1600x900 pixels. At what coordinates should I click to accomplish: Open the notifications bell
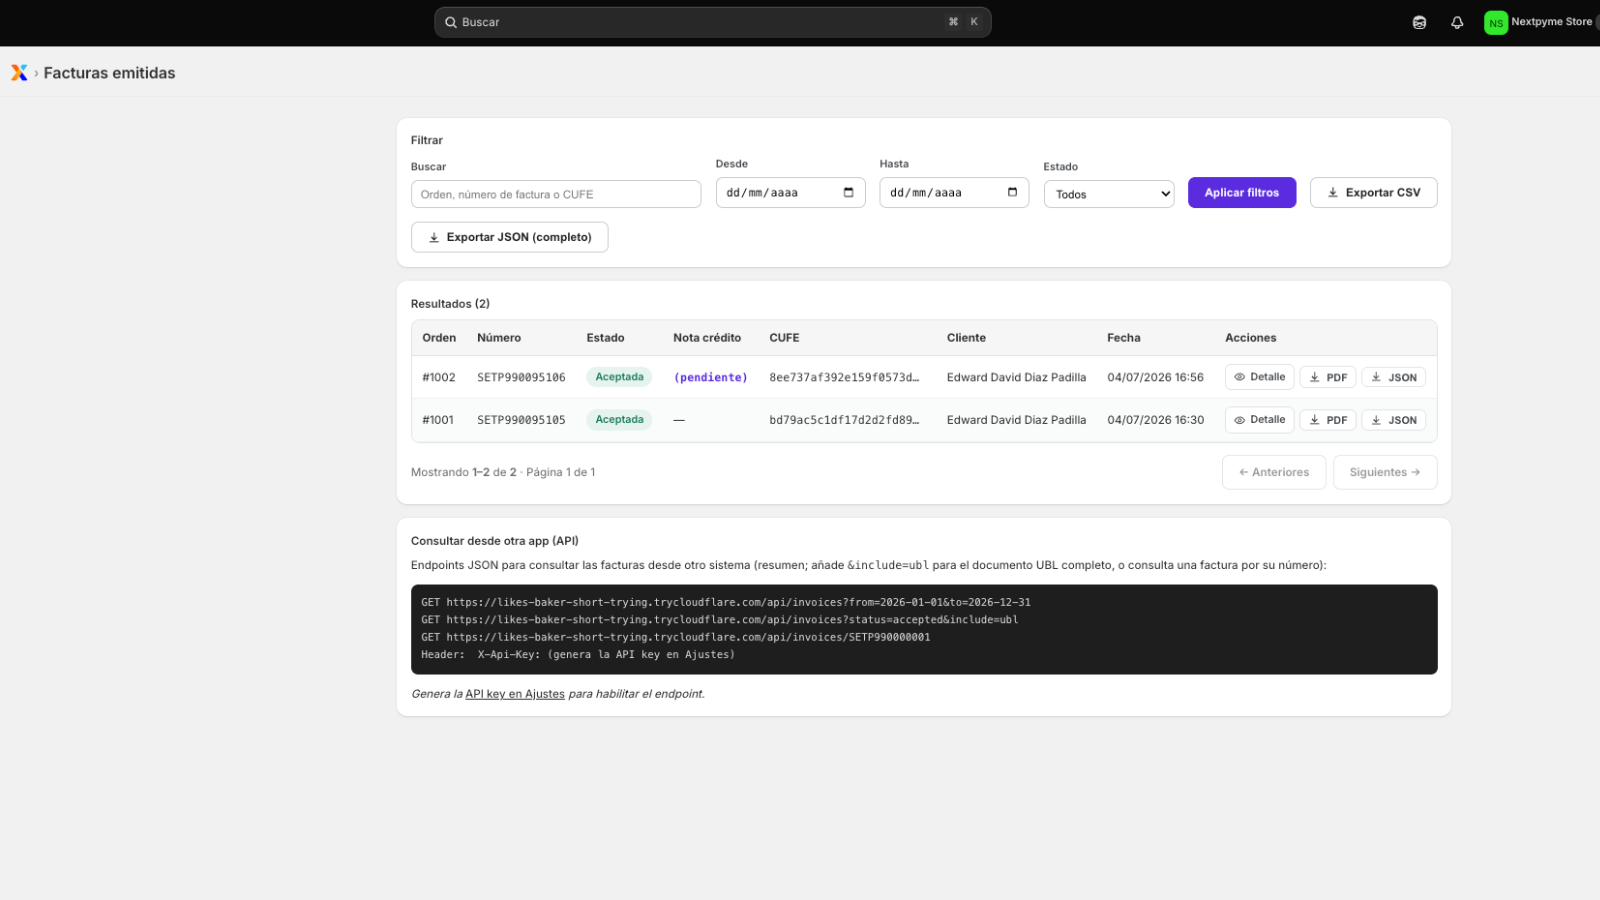(1457, 22)
